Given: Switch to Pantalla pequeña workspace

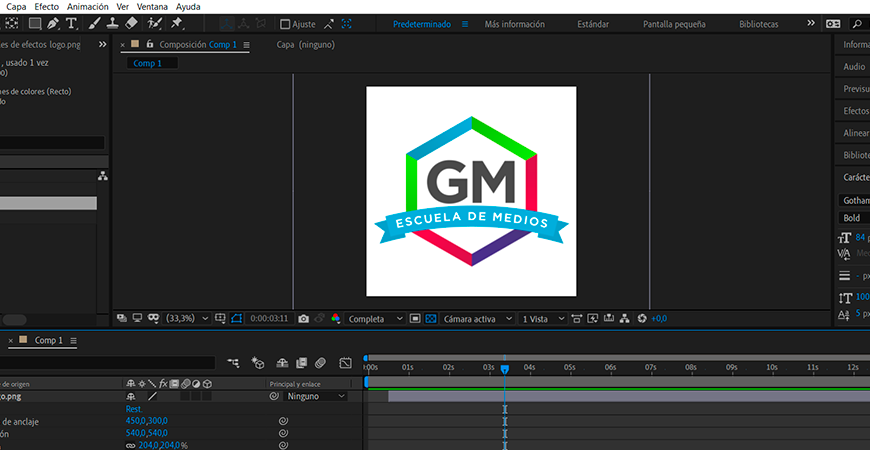Looking at the screenshot, I should point(674,24).
